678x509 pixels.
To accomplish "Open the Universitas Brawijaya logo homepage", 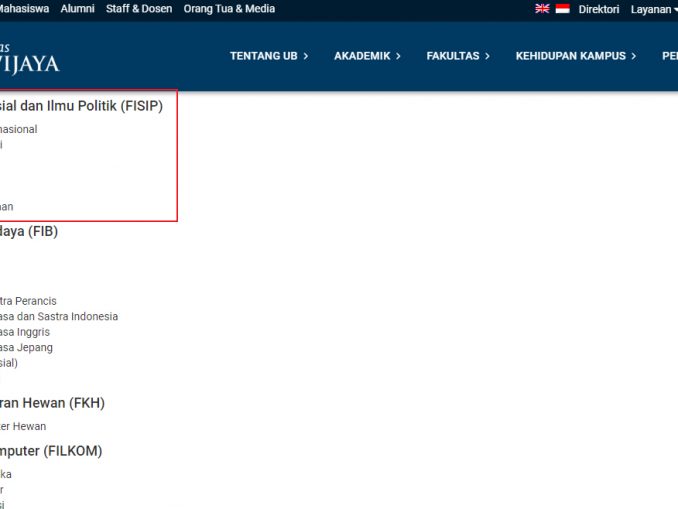I will (29, 59).
